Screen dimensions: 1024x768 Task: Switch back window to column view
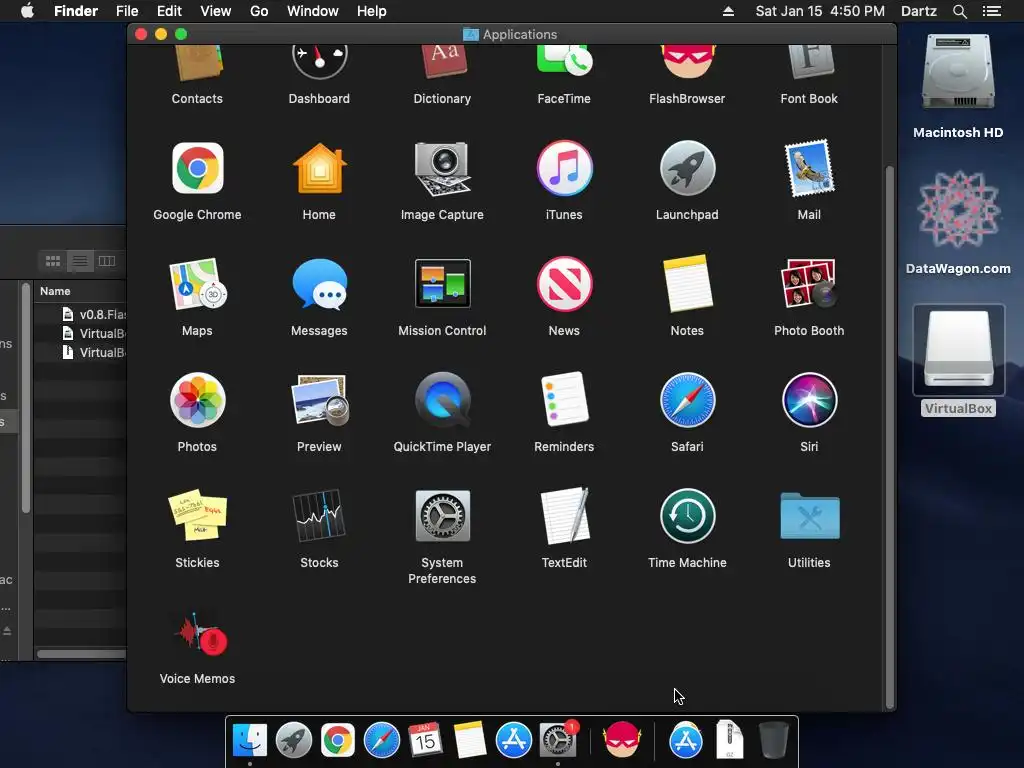tap(106, 261)
